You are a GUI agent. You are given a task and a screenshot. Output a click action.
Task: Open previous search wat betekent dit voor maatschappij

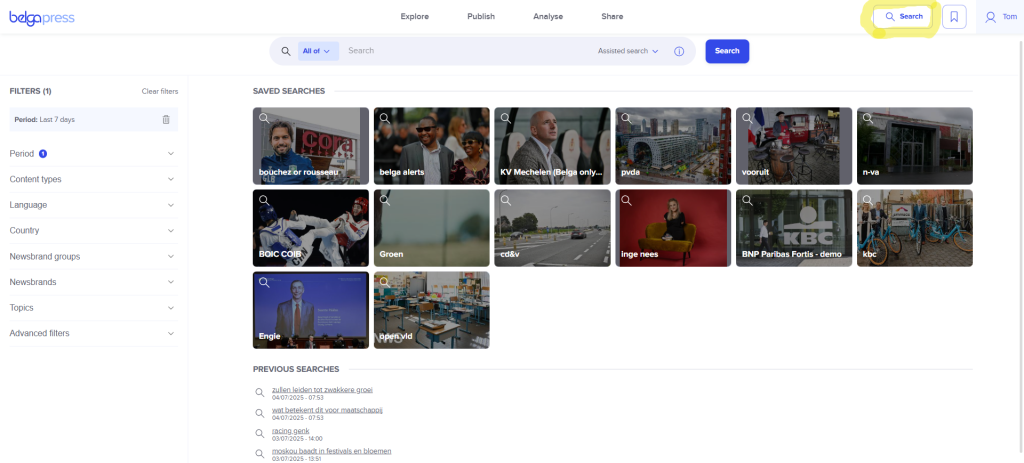coord(327,410)
